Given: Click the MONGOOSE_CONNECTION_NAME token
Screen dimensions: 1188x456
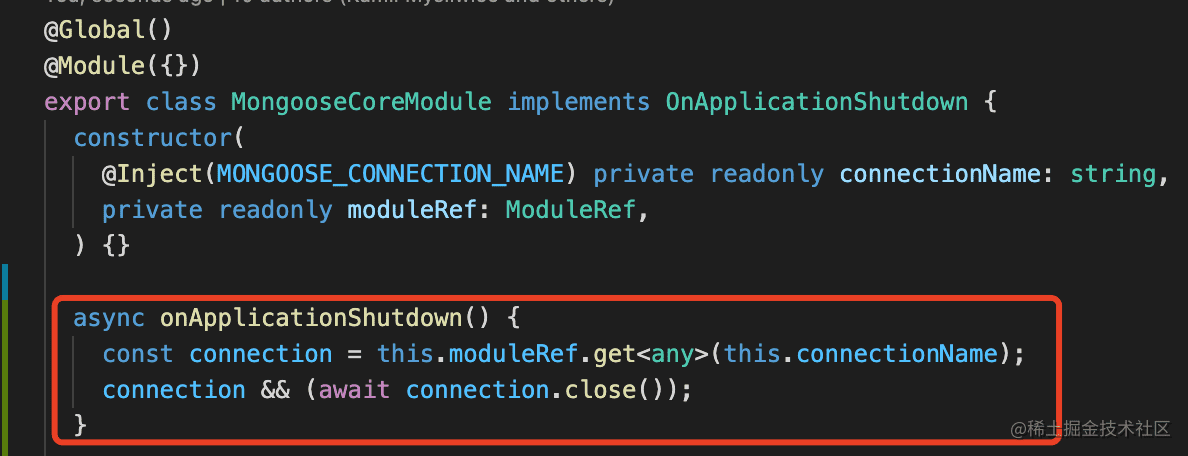Looking at the screenshot, I should click(x=391, y=174).
